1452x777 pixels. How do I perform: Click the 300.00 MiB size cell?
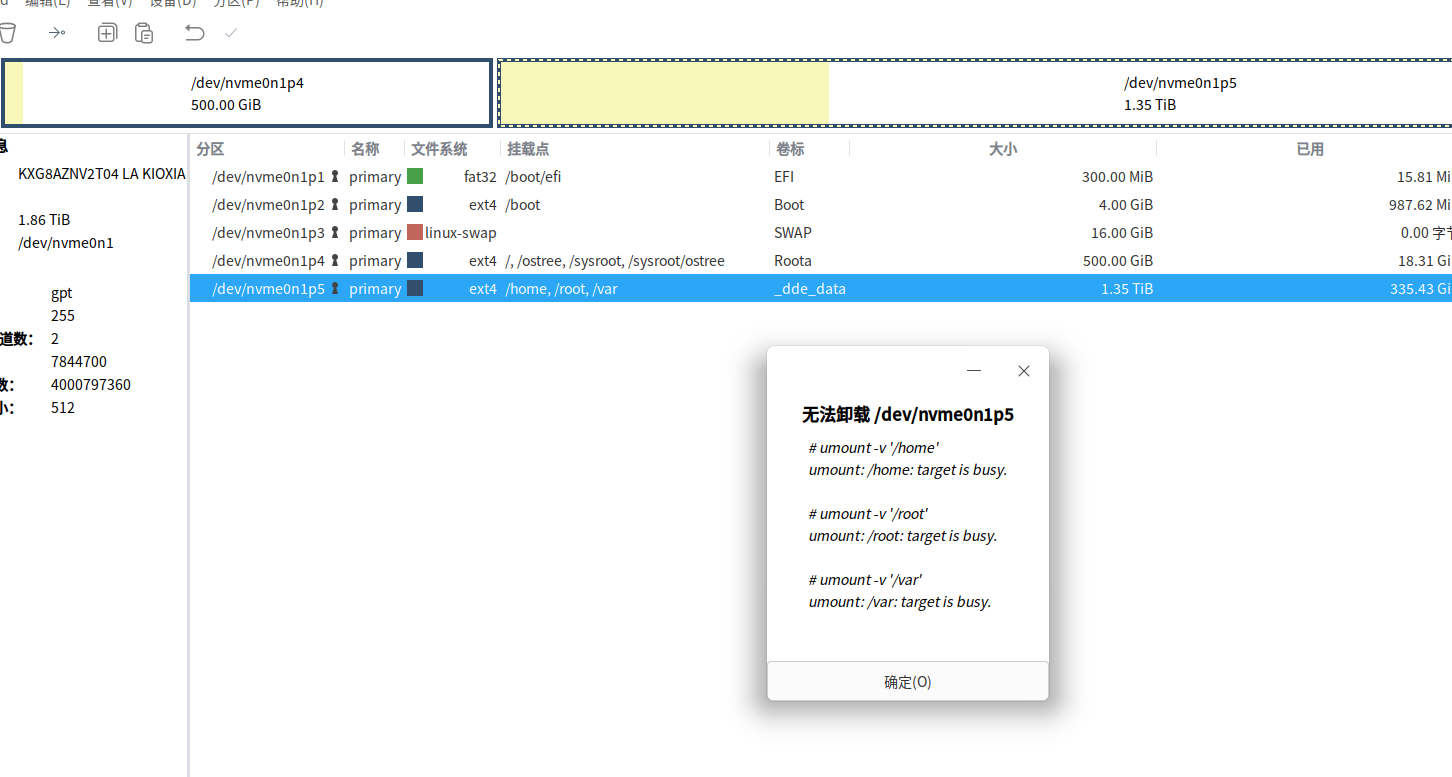pos(1117,177)
